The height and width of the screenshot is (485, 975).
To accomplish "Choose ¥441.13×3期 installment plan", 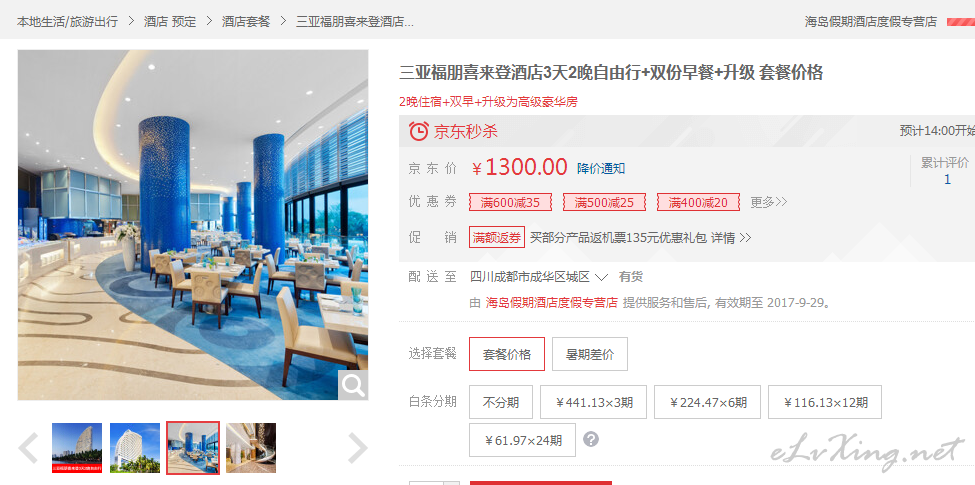I will click(593, 402).
